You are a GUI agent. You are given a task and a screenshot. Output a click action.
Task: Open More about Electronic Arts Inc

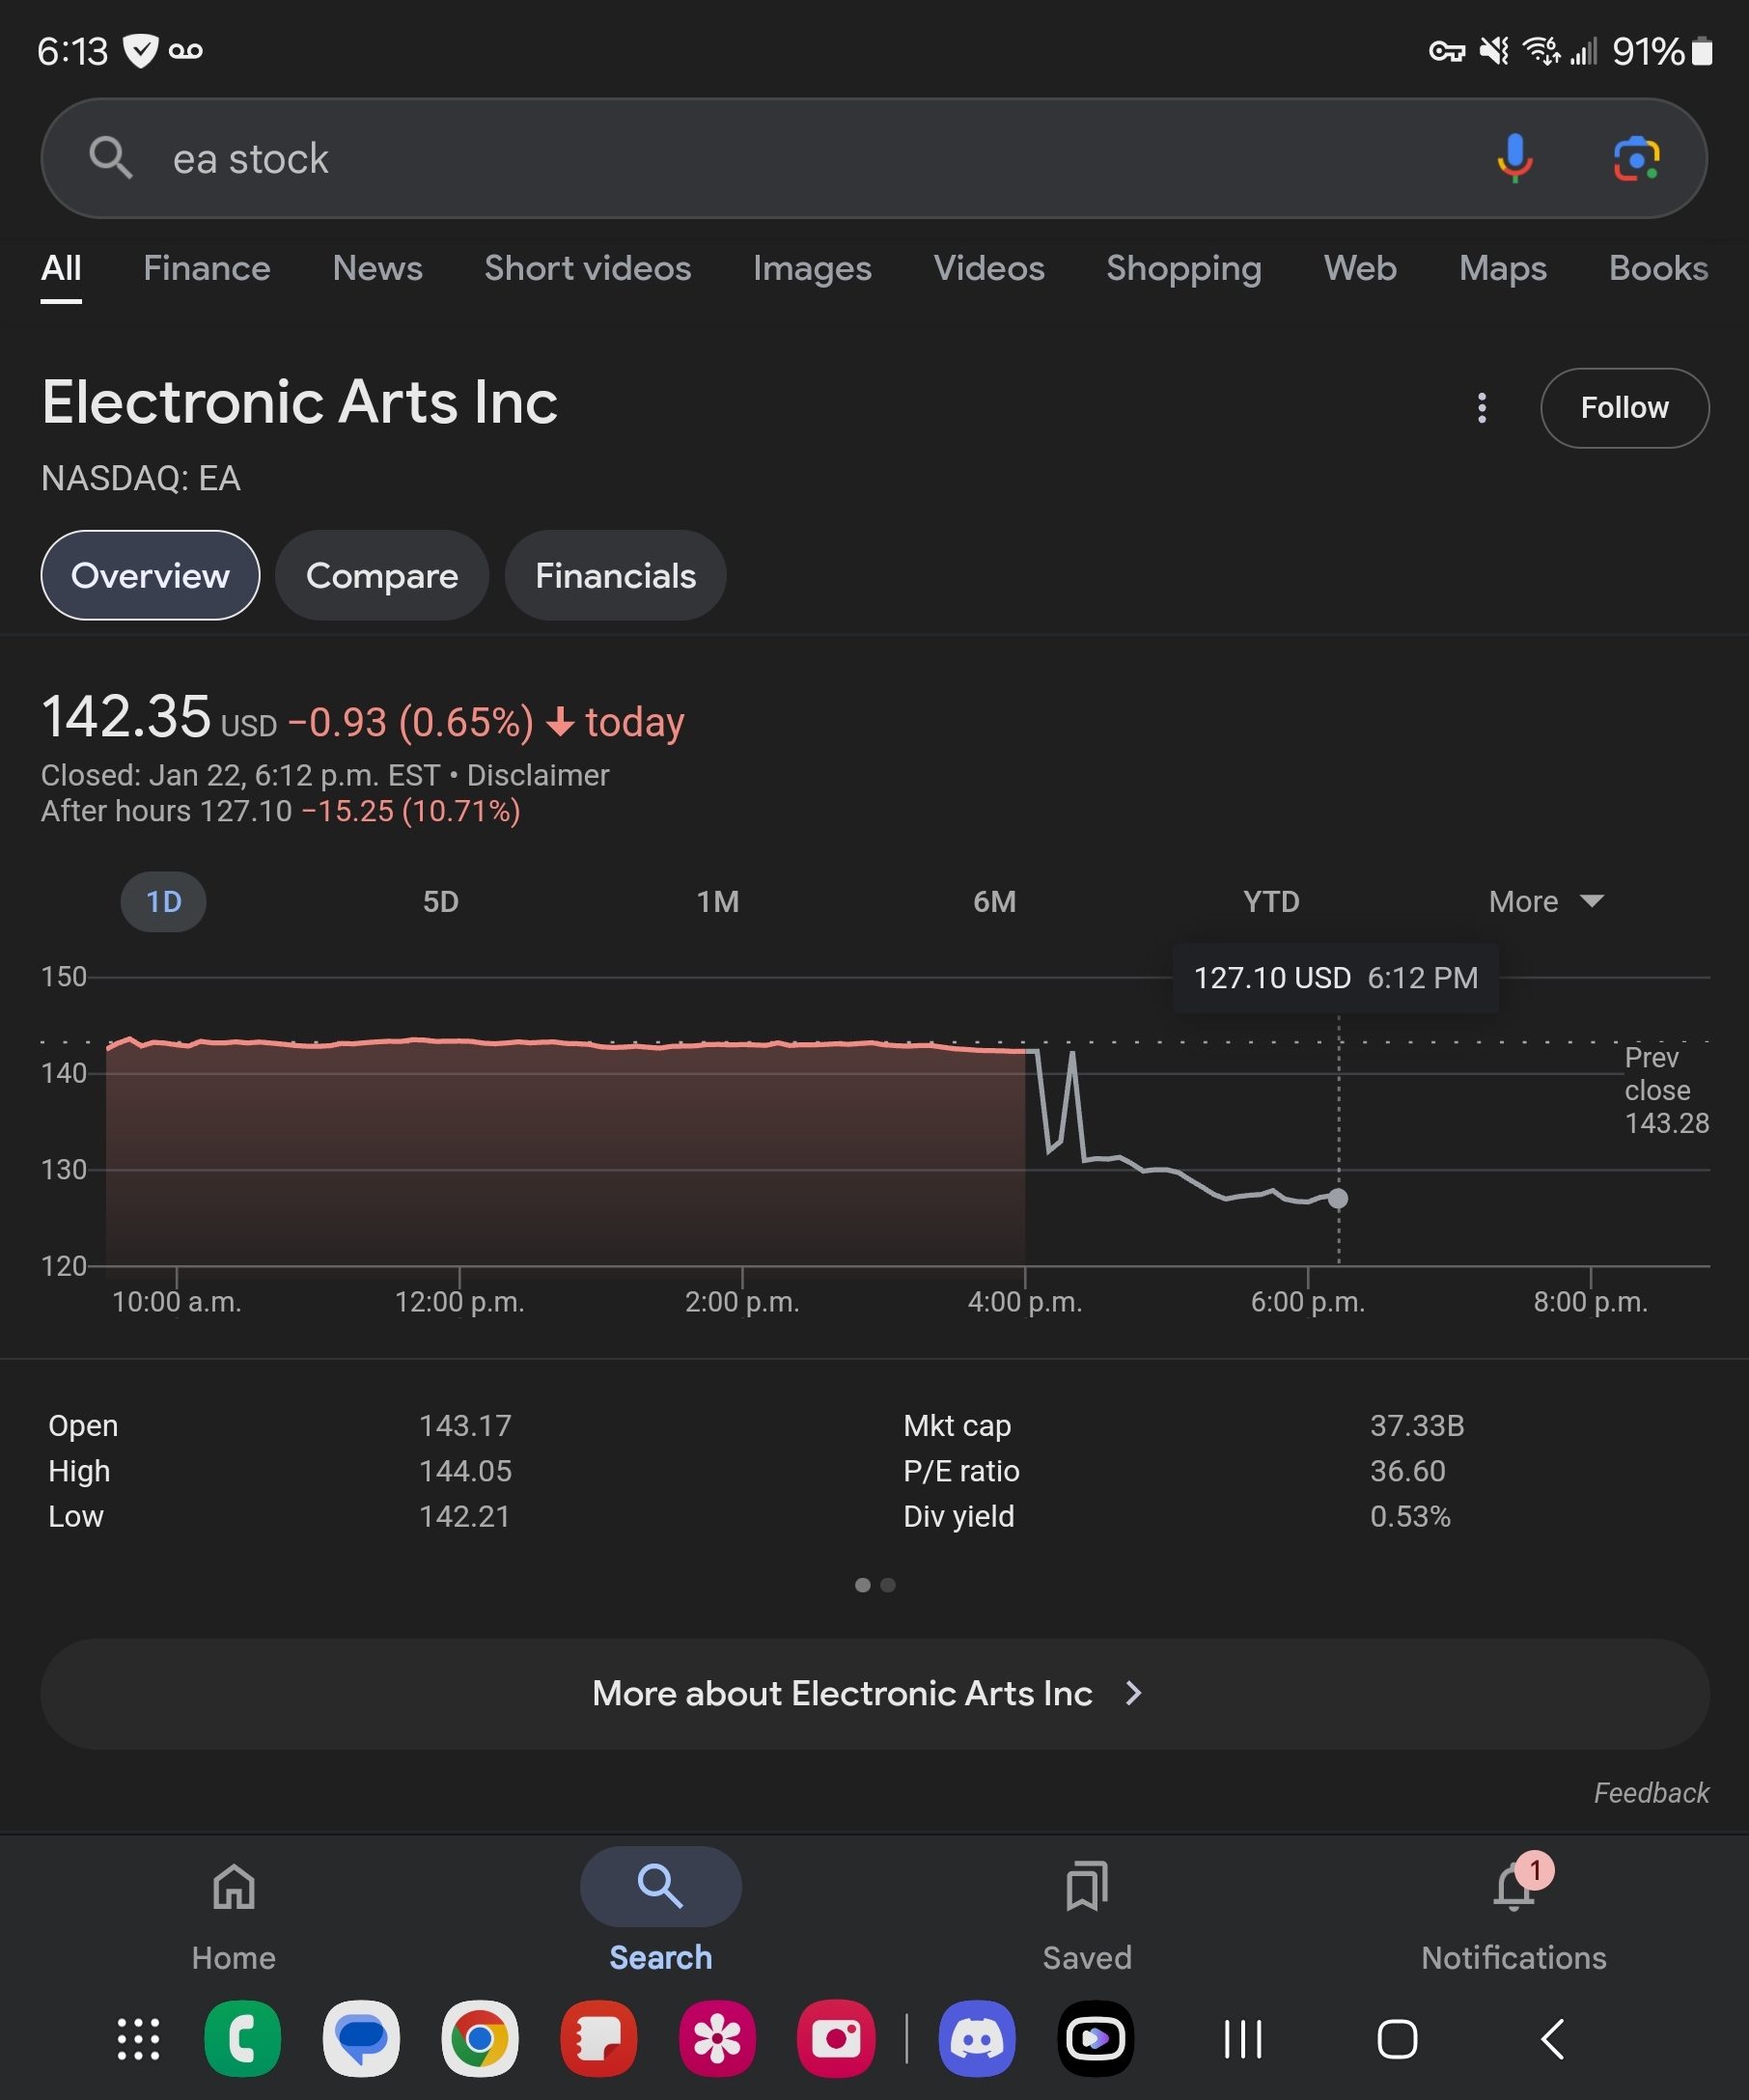click(875, 1693)
